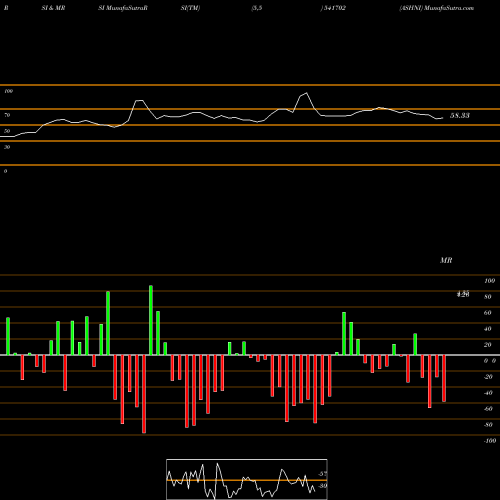Image resolution: width=500 pixels, height=500 pixels.
Task: Click the MR axis label '40'
Action: pyautogui.click(x=488, y=329)
